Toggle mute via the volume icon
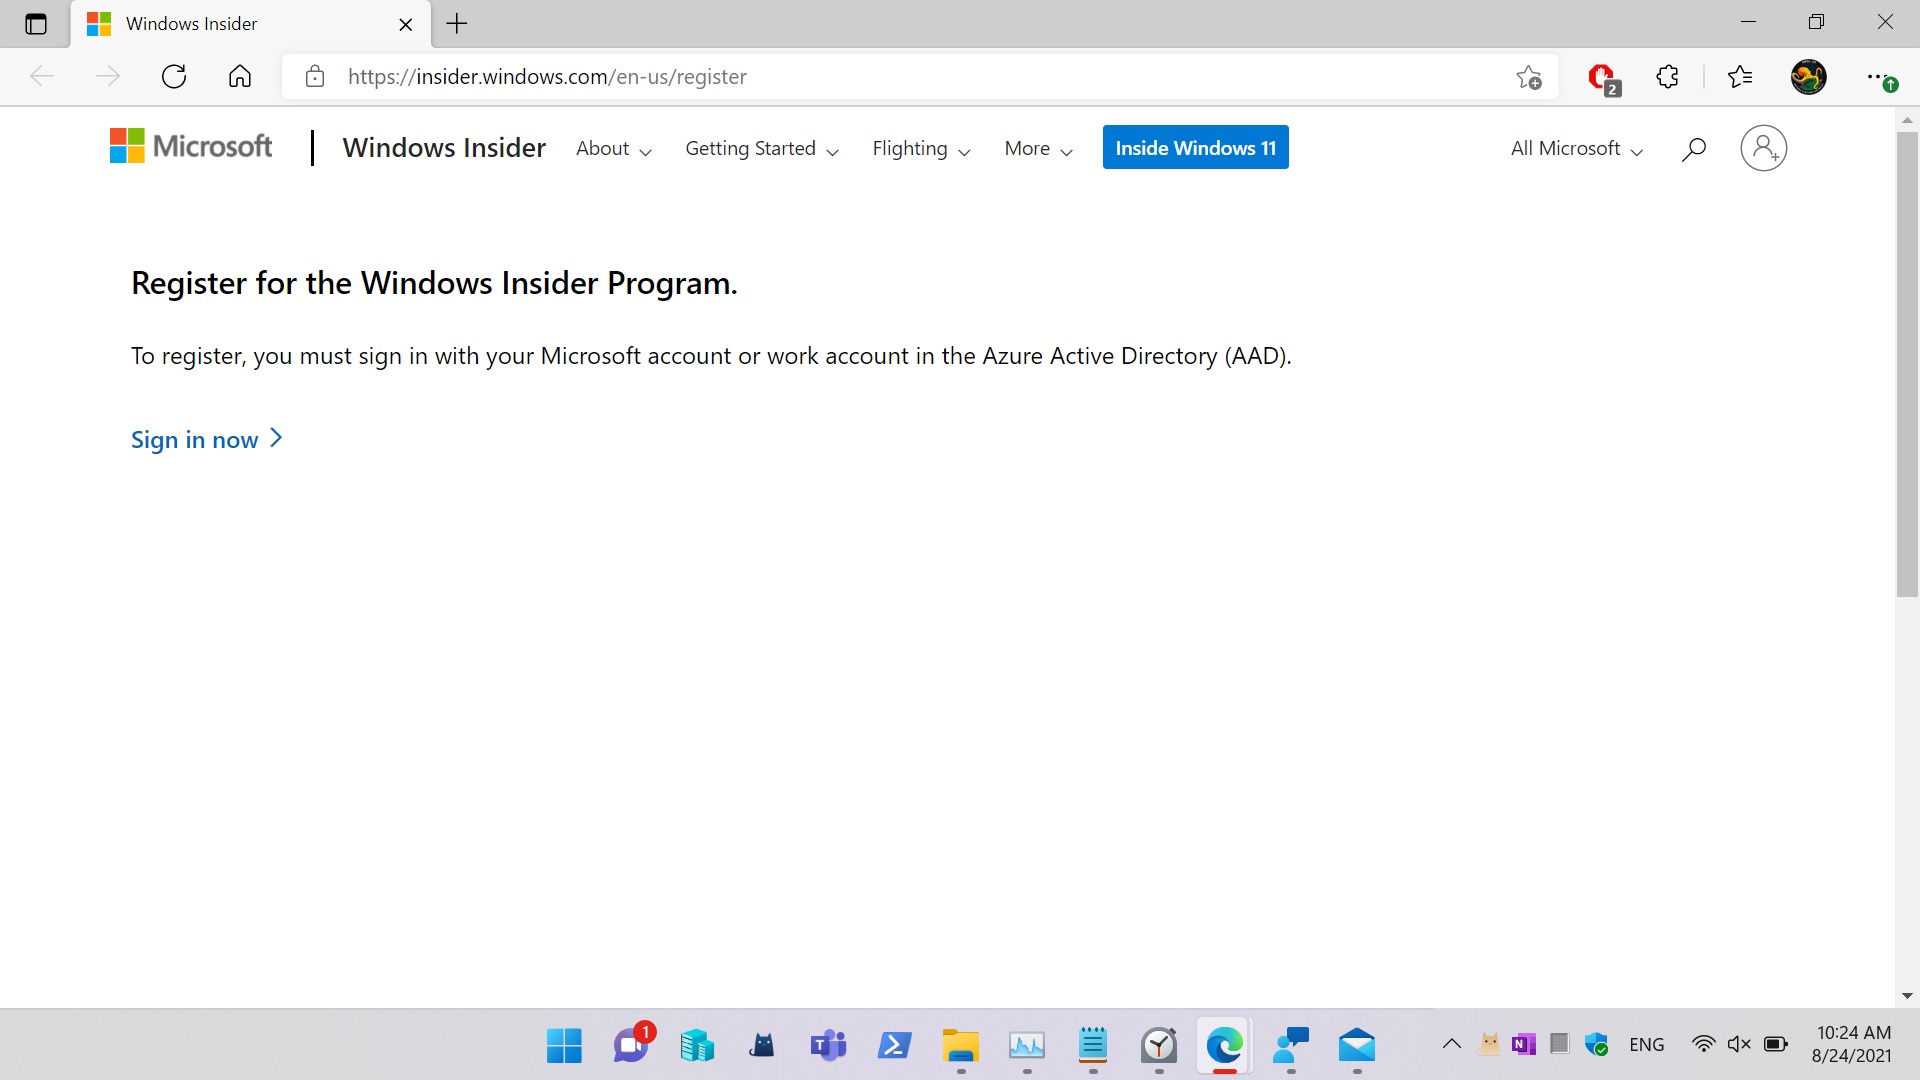The image size is (1920, 1080). pos(1740,1043)
